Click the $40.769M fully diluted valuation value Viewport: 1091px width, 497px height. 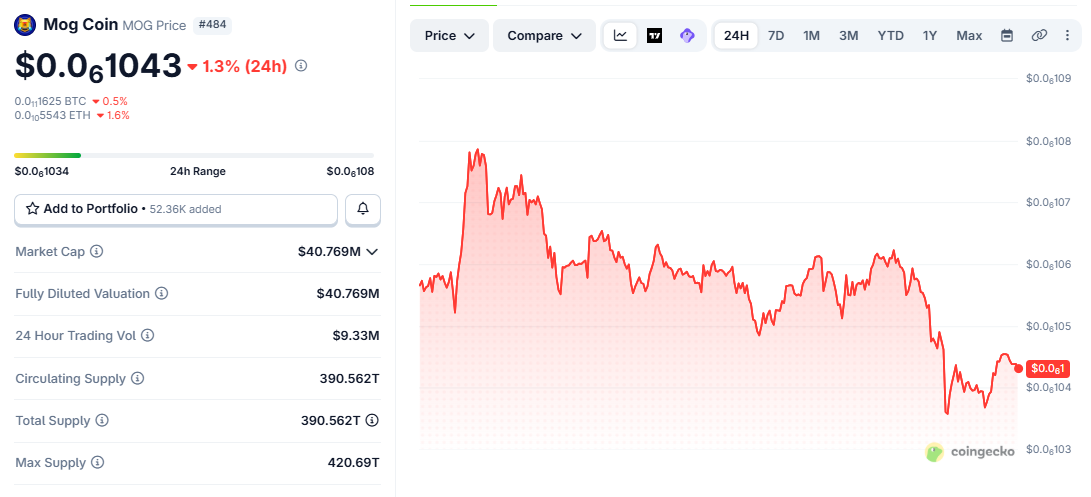click(348, 294)
